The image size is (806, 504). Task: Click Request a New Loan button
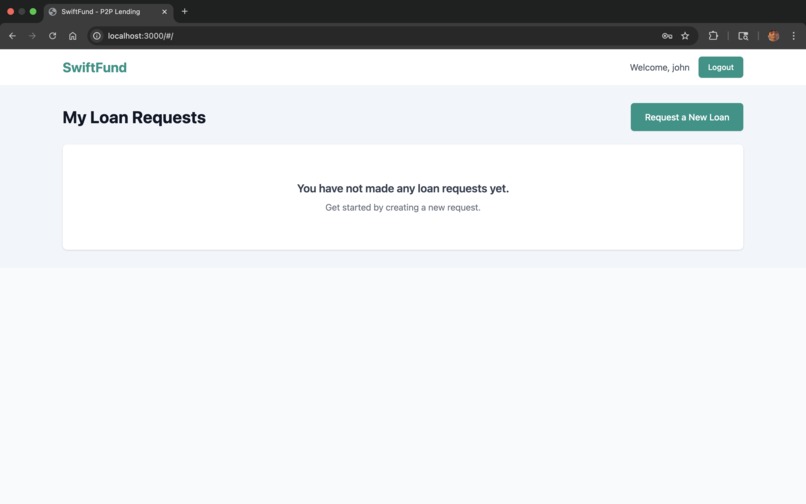(686, 117)
